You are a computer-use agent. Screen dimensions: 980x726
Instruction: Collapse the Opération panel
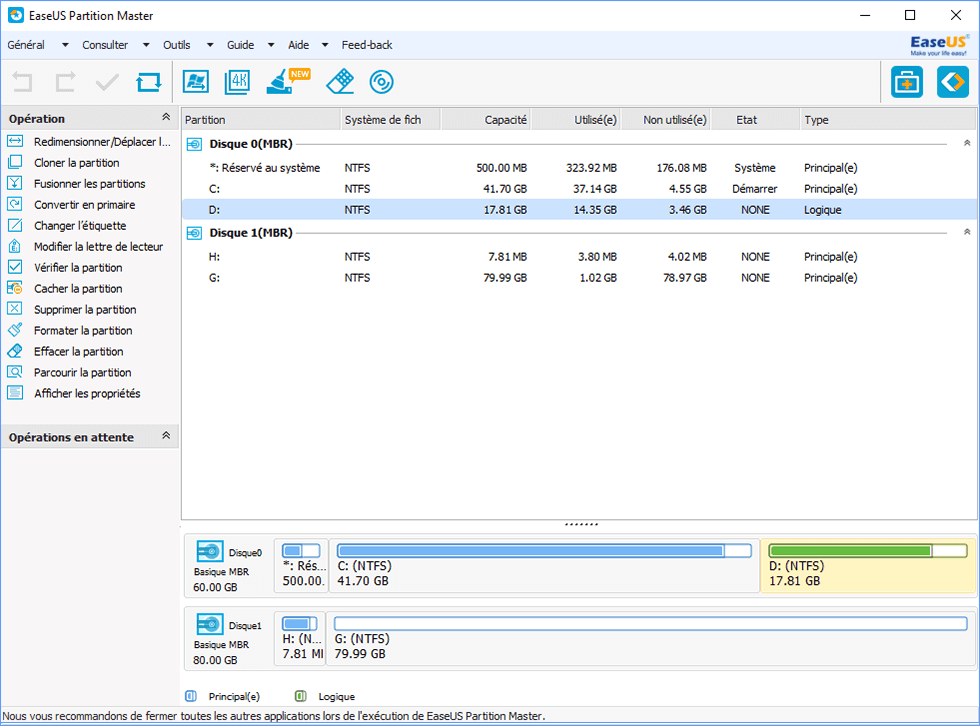click(x=166, y=117)
